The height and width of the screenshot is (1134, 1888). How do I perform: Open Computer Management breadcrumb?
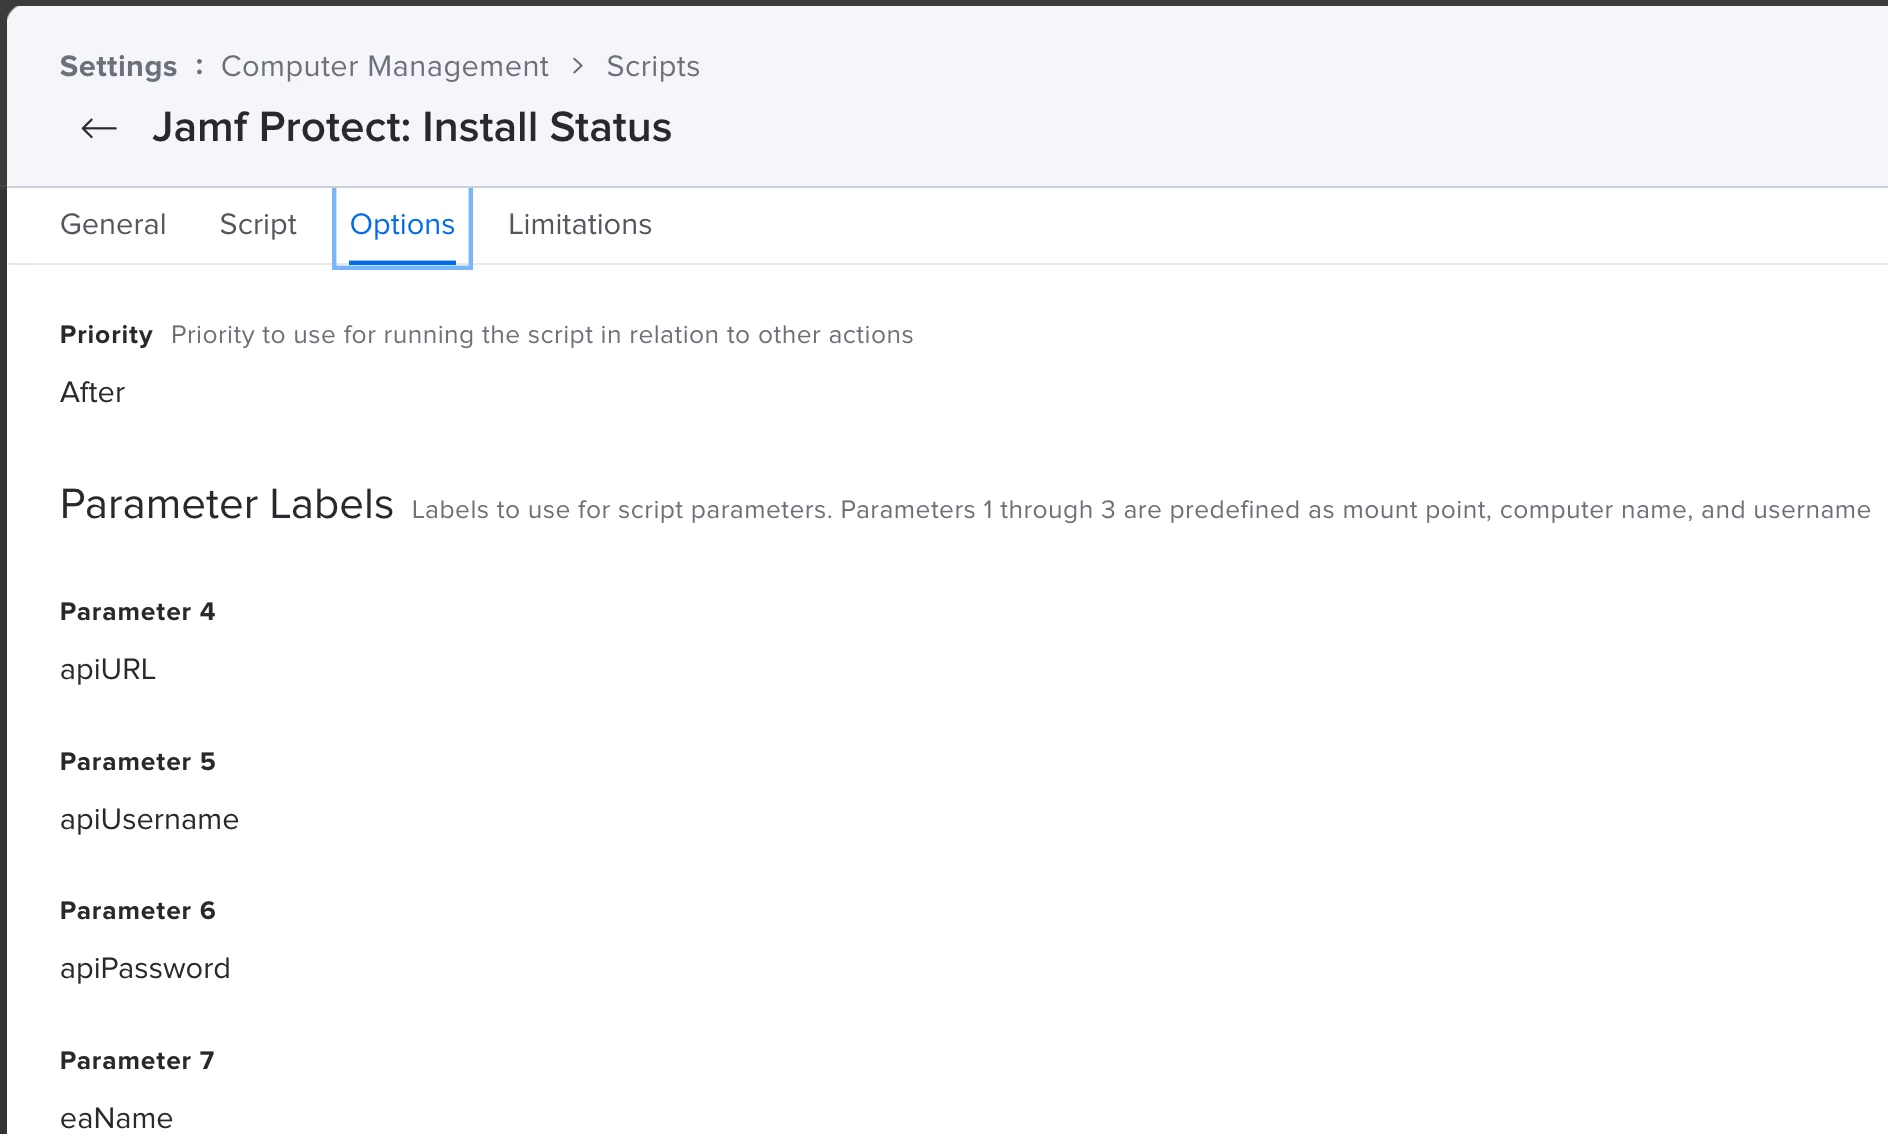(x=385, y=66)
